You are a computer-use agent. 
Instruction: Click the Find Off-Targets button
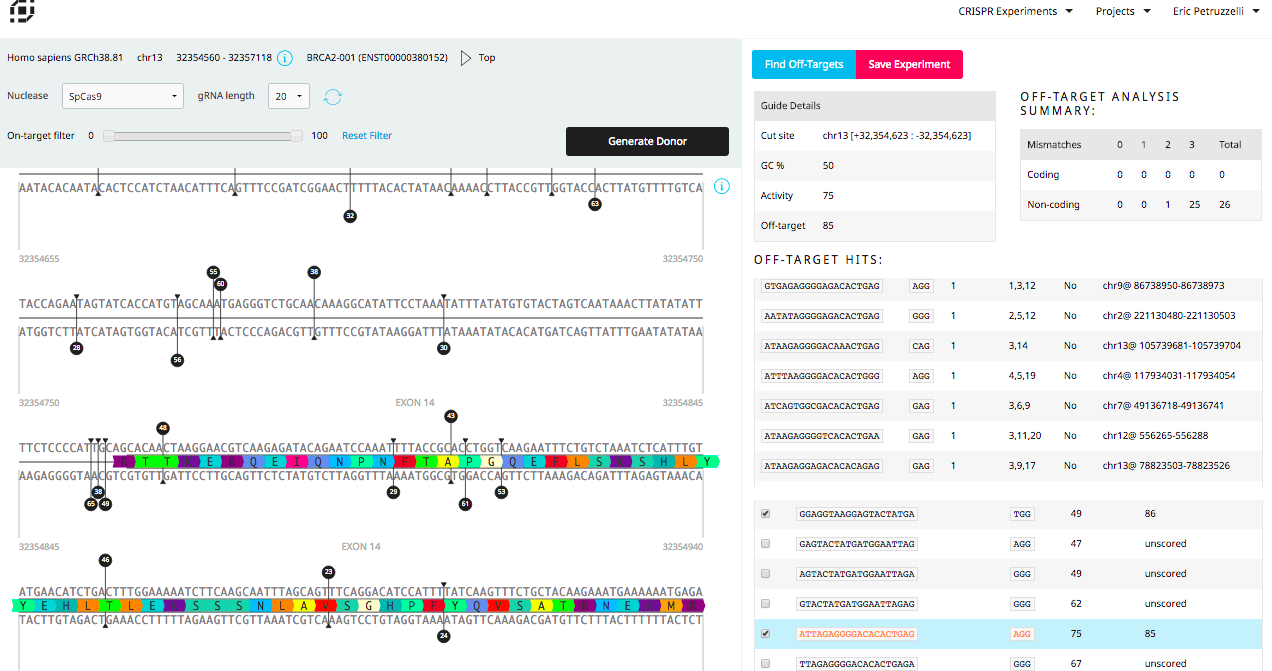coord(804,64)
